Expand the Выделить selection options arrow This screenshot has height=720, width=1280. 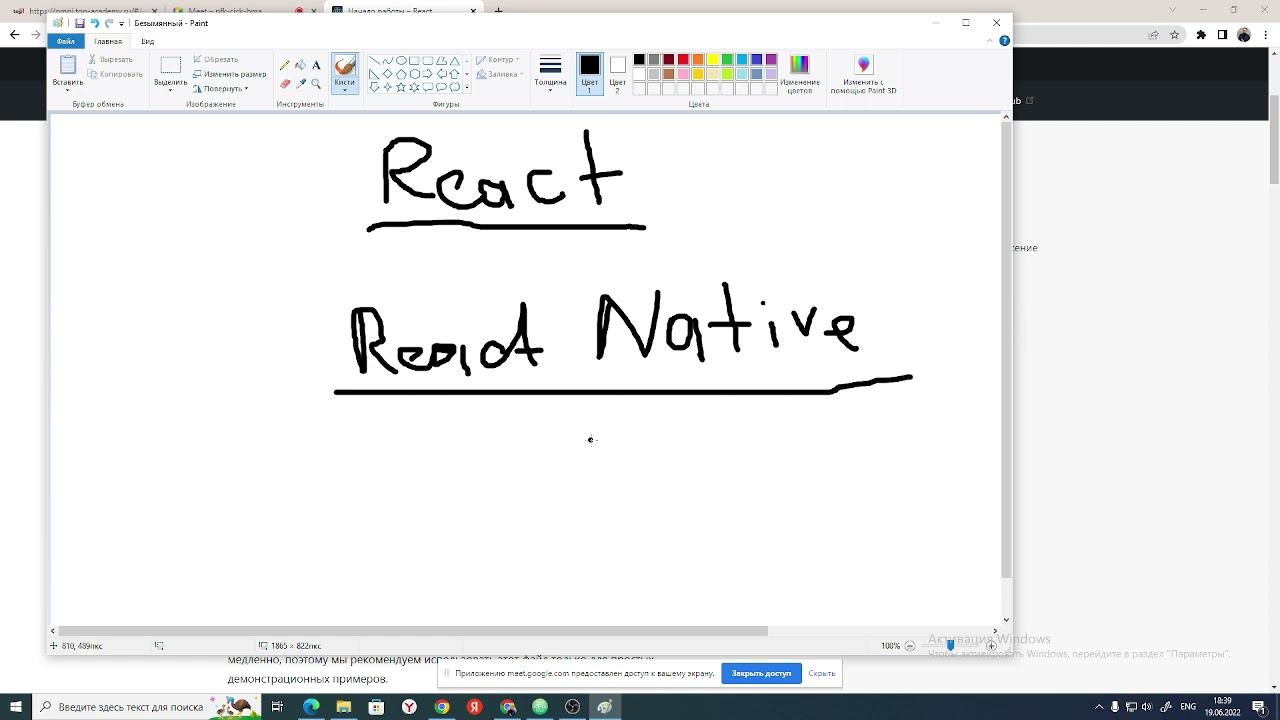pyautogui.click(x=171, y=88)
